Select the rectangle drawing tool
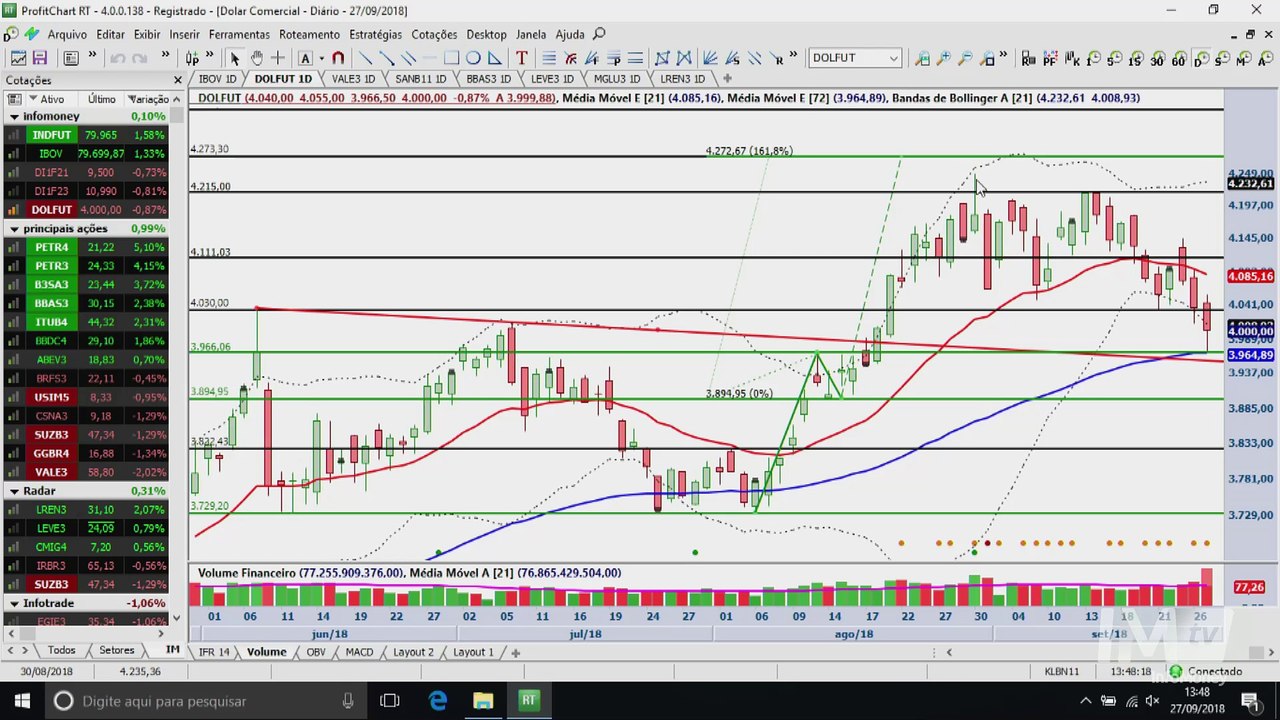Screen dimensions: 1280x720 click(451, 58)
